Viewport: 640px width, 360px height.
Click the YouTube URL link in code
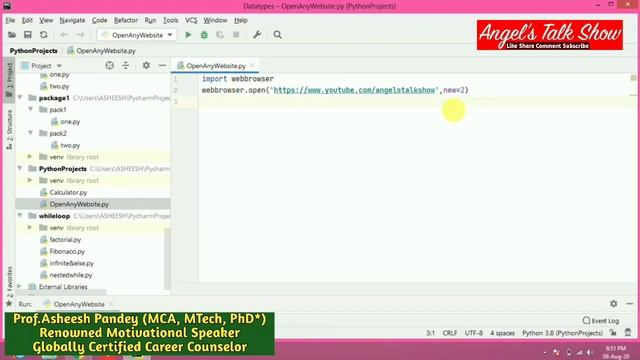(354, 90)
